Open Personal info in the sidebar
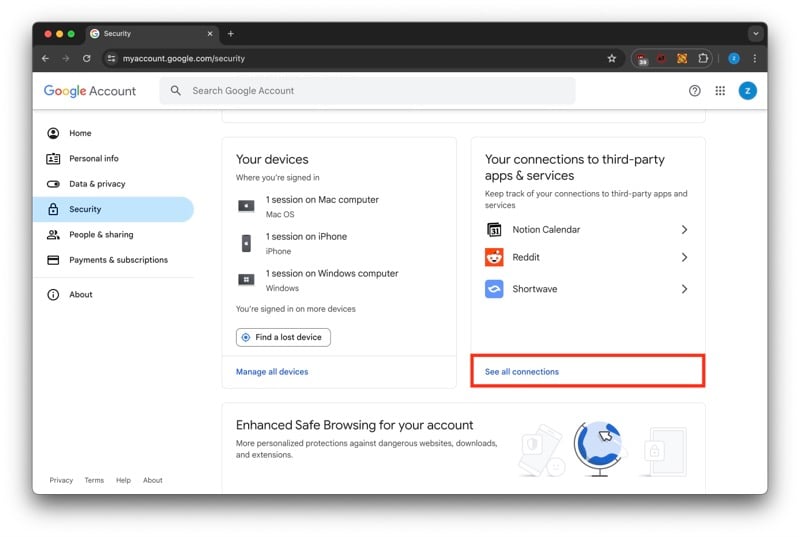Image resolution: width=800 pixels, height=537 pixels. pos(113,159)
